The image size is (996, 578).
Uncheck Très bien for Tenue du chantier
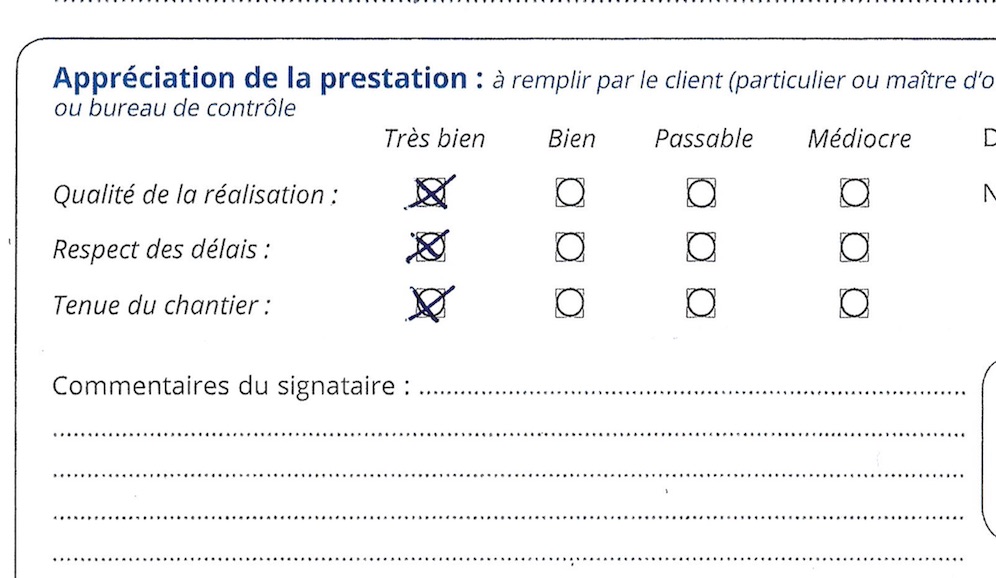point(431,304)
